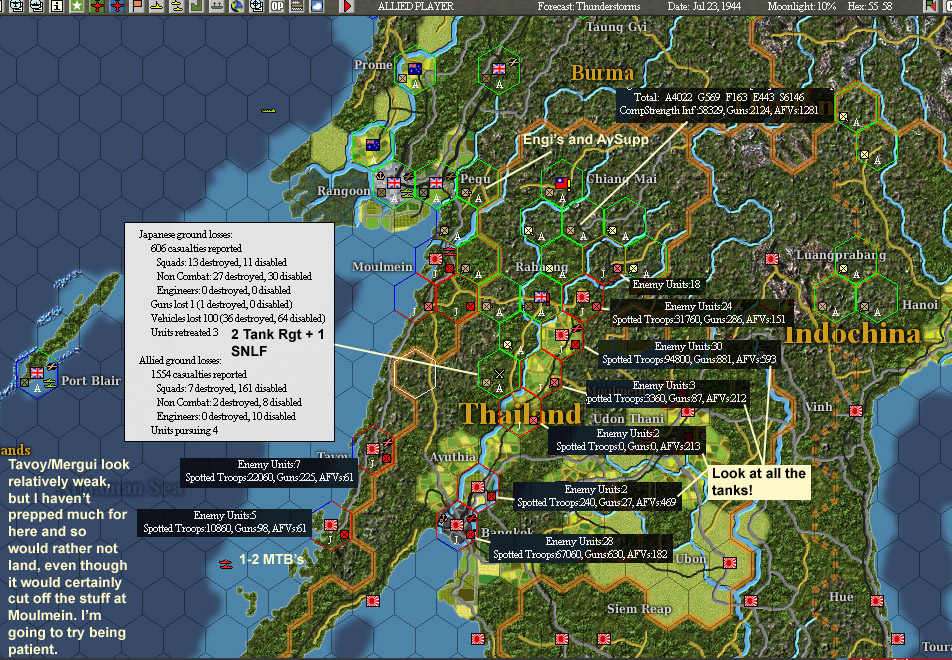Click the 'Enemy Units:28' info box near Bangkok
The width and height of the screenshot is (952, 660).
coord(580,548)
